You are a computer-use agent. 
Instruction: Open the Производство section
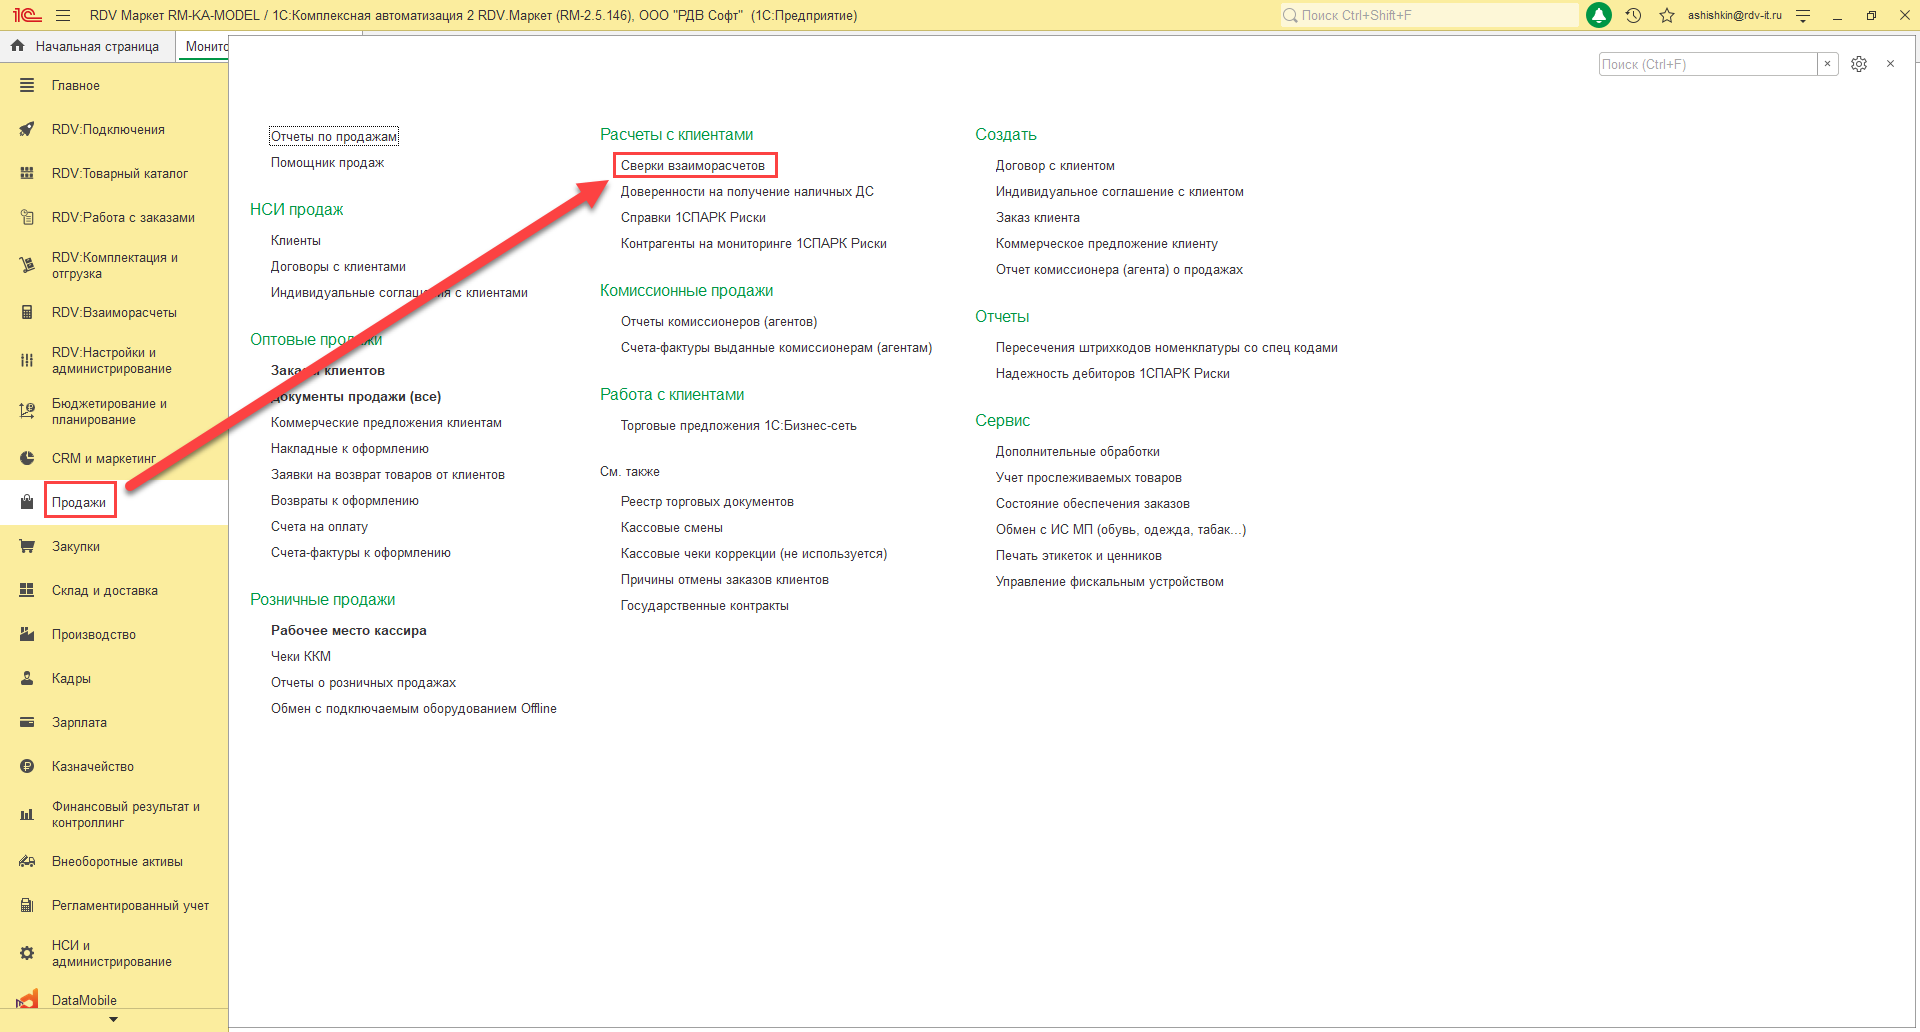point(94,635)
